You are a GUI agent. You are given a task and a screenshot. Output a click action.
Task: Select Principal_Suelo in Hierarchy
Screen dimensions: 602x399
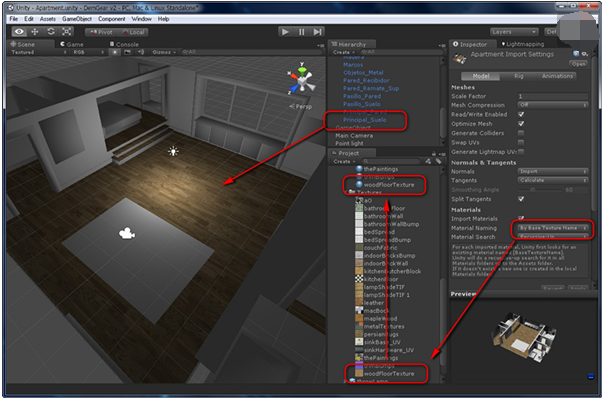click(x=365, y=120)
